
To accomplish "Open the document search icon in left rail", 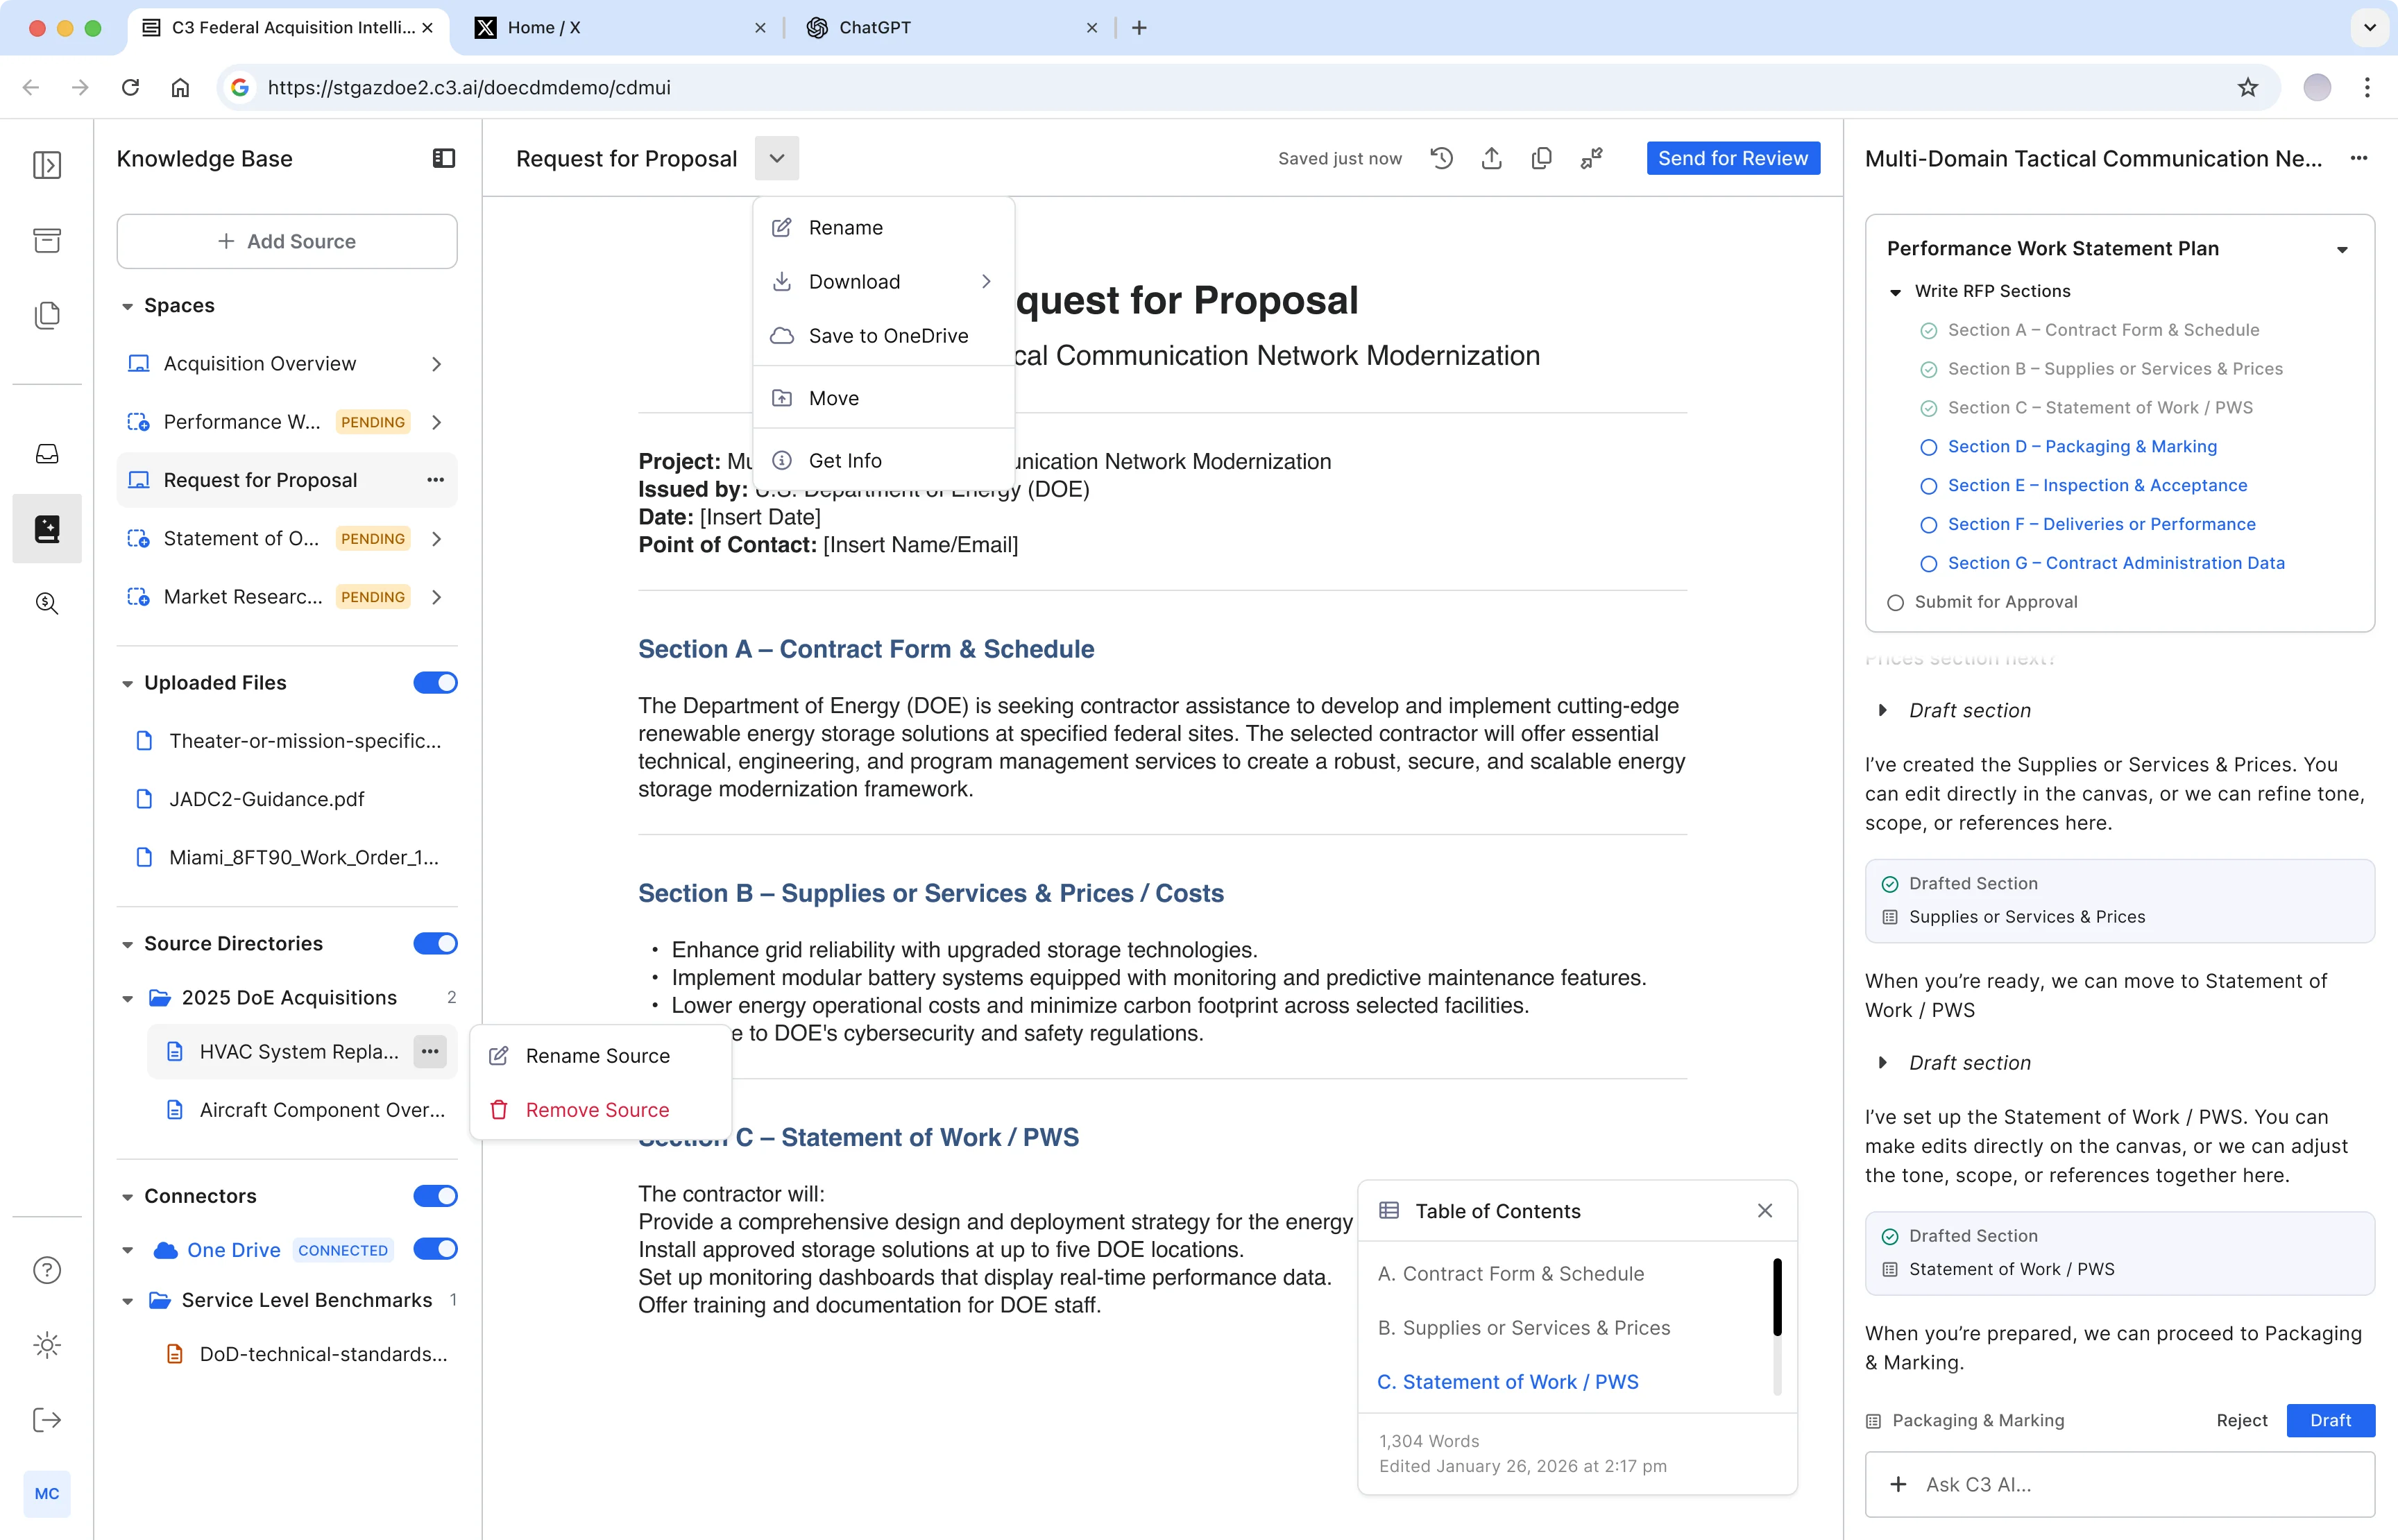I will [x=47, y=603].
